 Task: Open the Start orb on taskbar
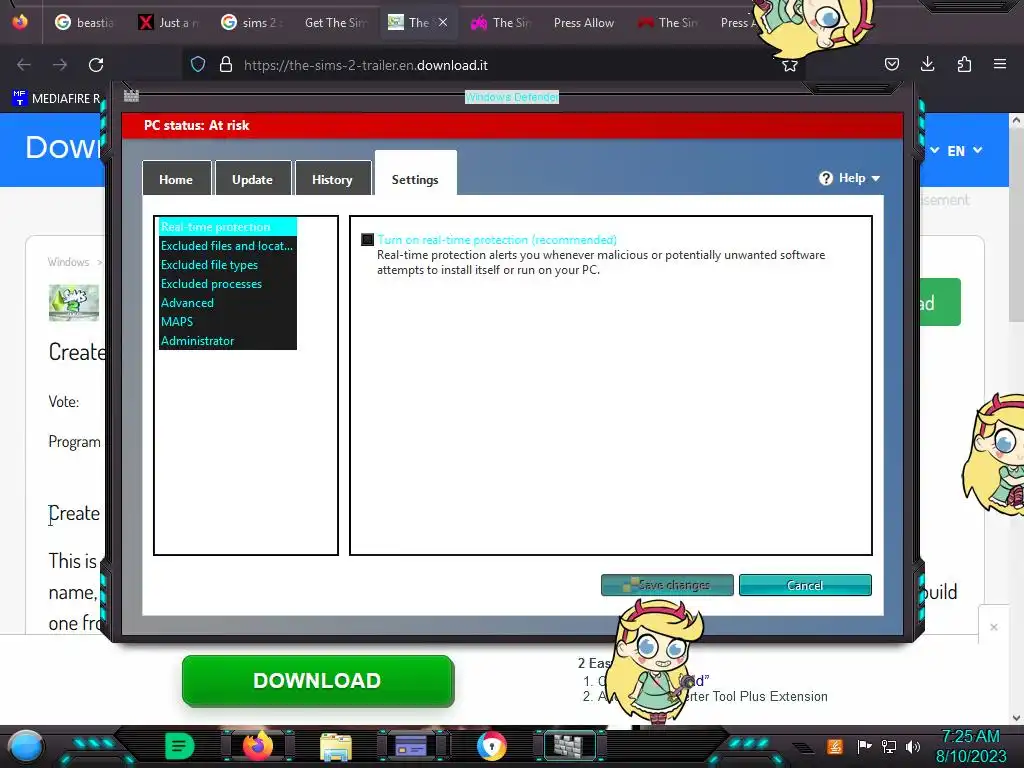(x=25, y=747)
